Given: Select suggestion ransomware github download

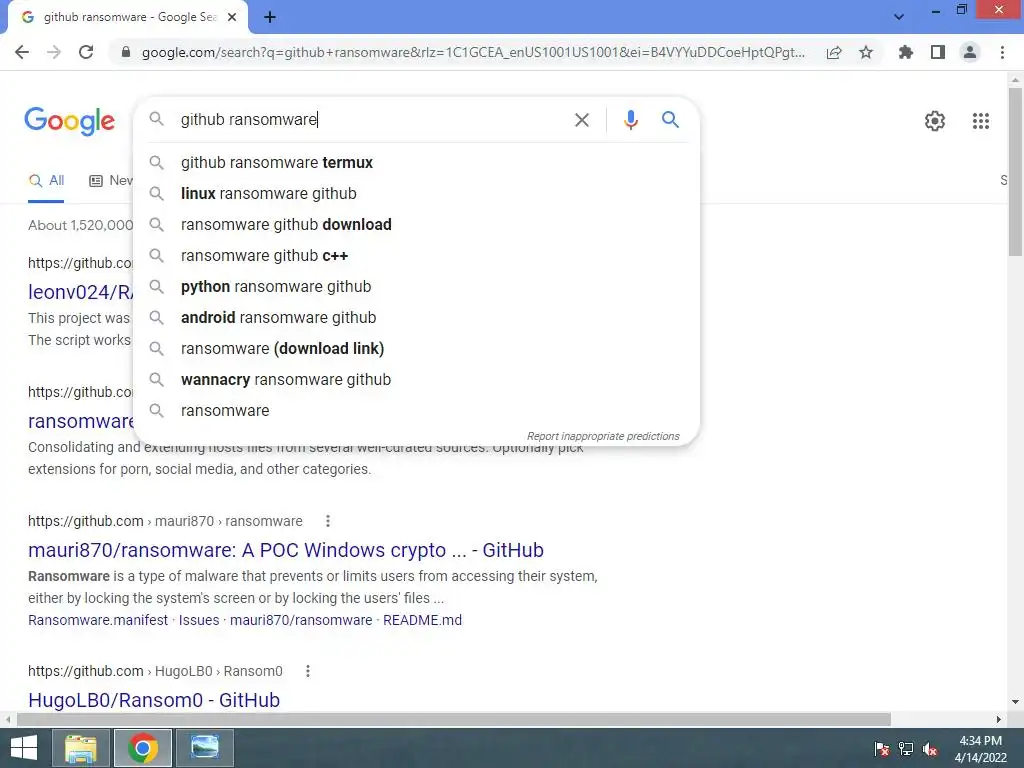Looking at the screenshot, I should (x=417, y=225).
